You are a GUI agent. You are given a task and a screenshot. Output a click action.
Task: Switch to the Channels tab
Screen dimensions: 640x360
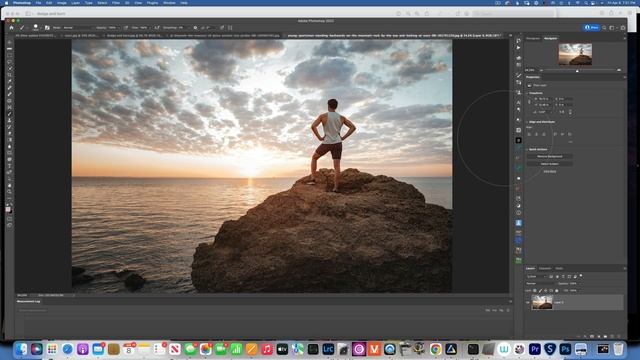pos(545,268)
